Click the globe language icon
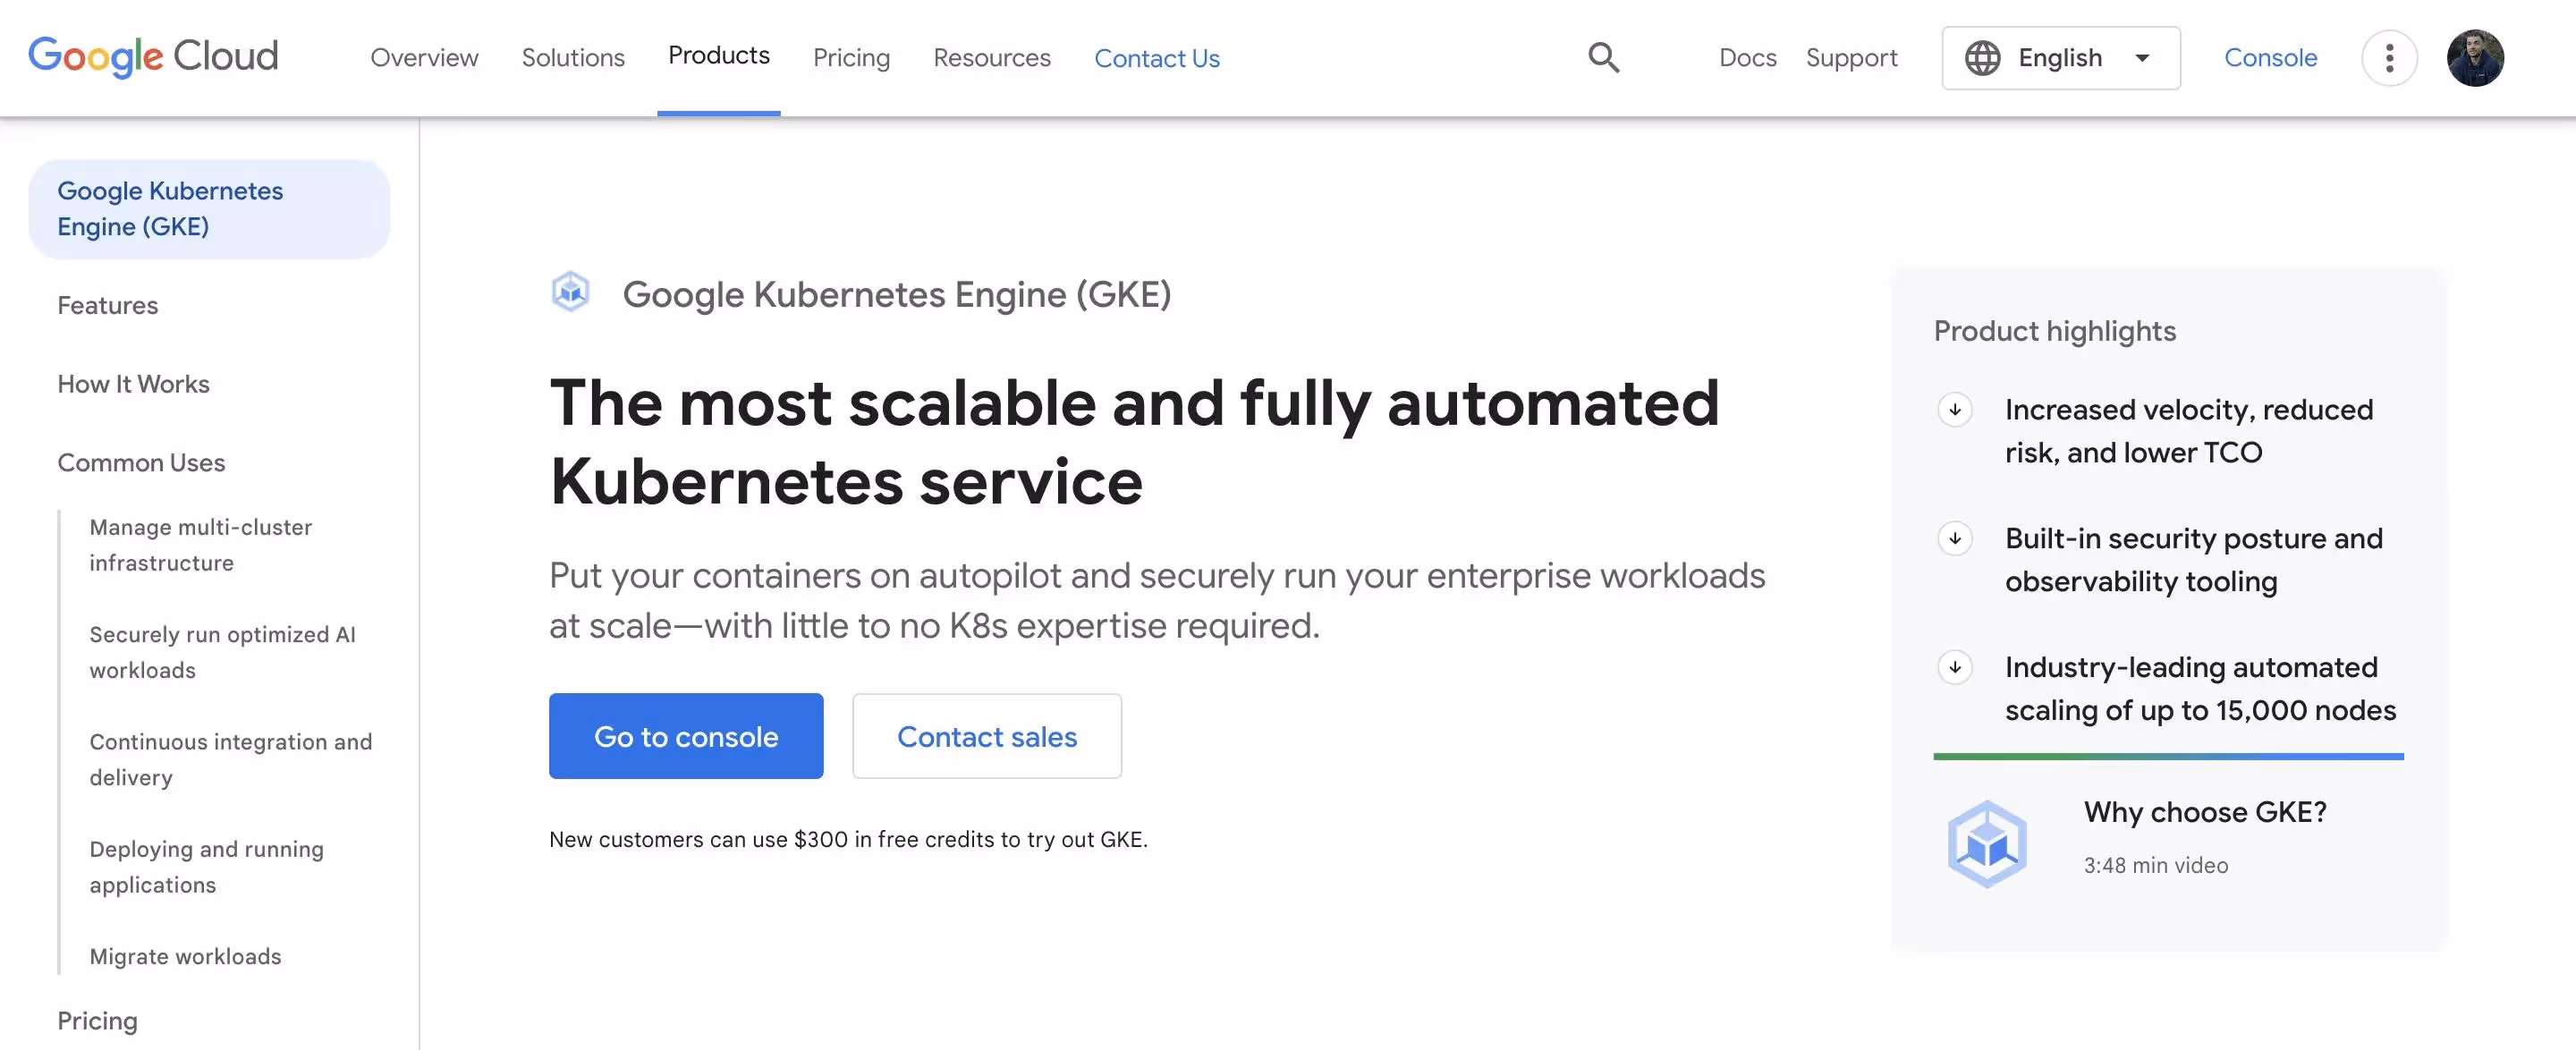This screenshot has width=2576, height=1050. (x=1985, y=57)
